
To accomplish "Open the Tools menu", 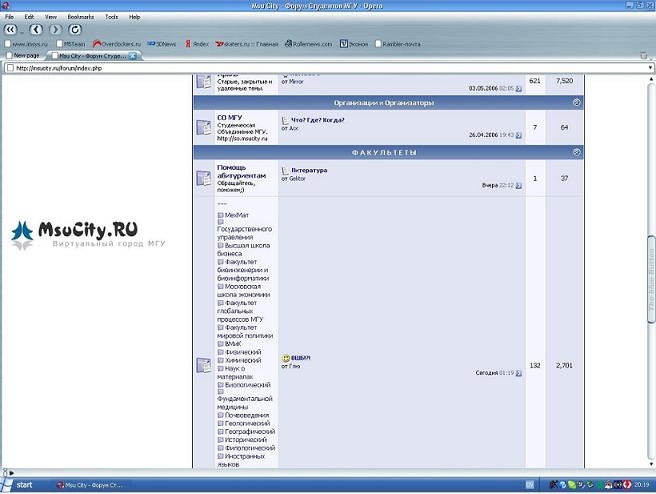I will pos(110,17).
